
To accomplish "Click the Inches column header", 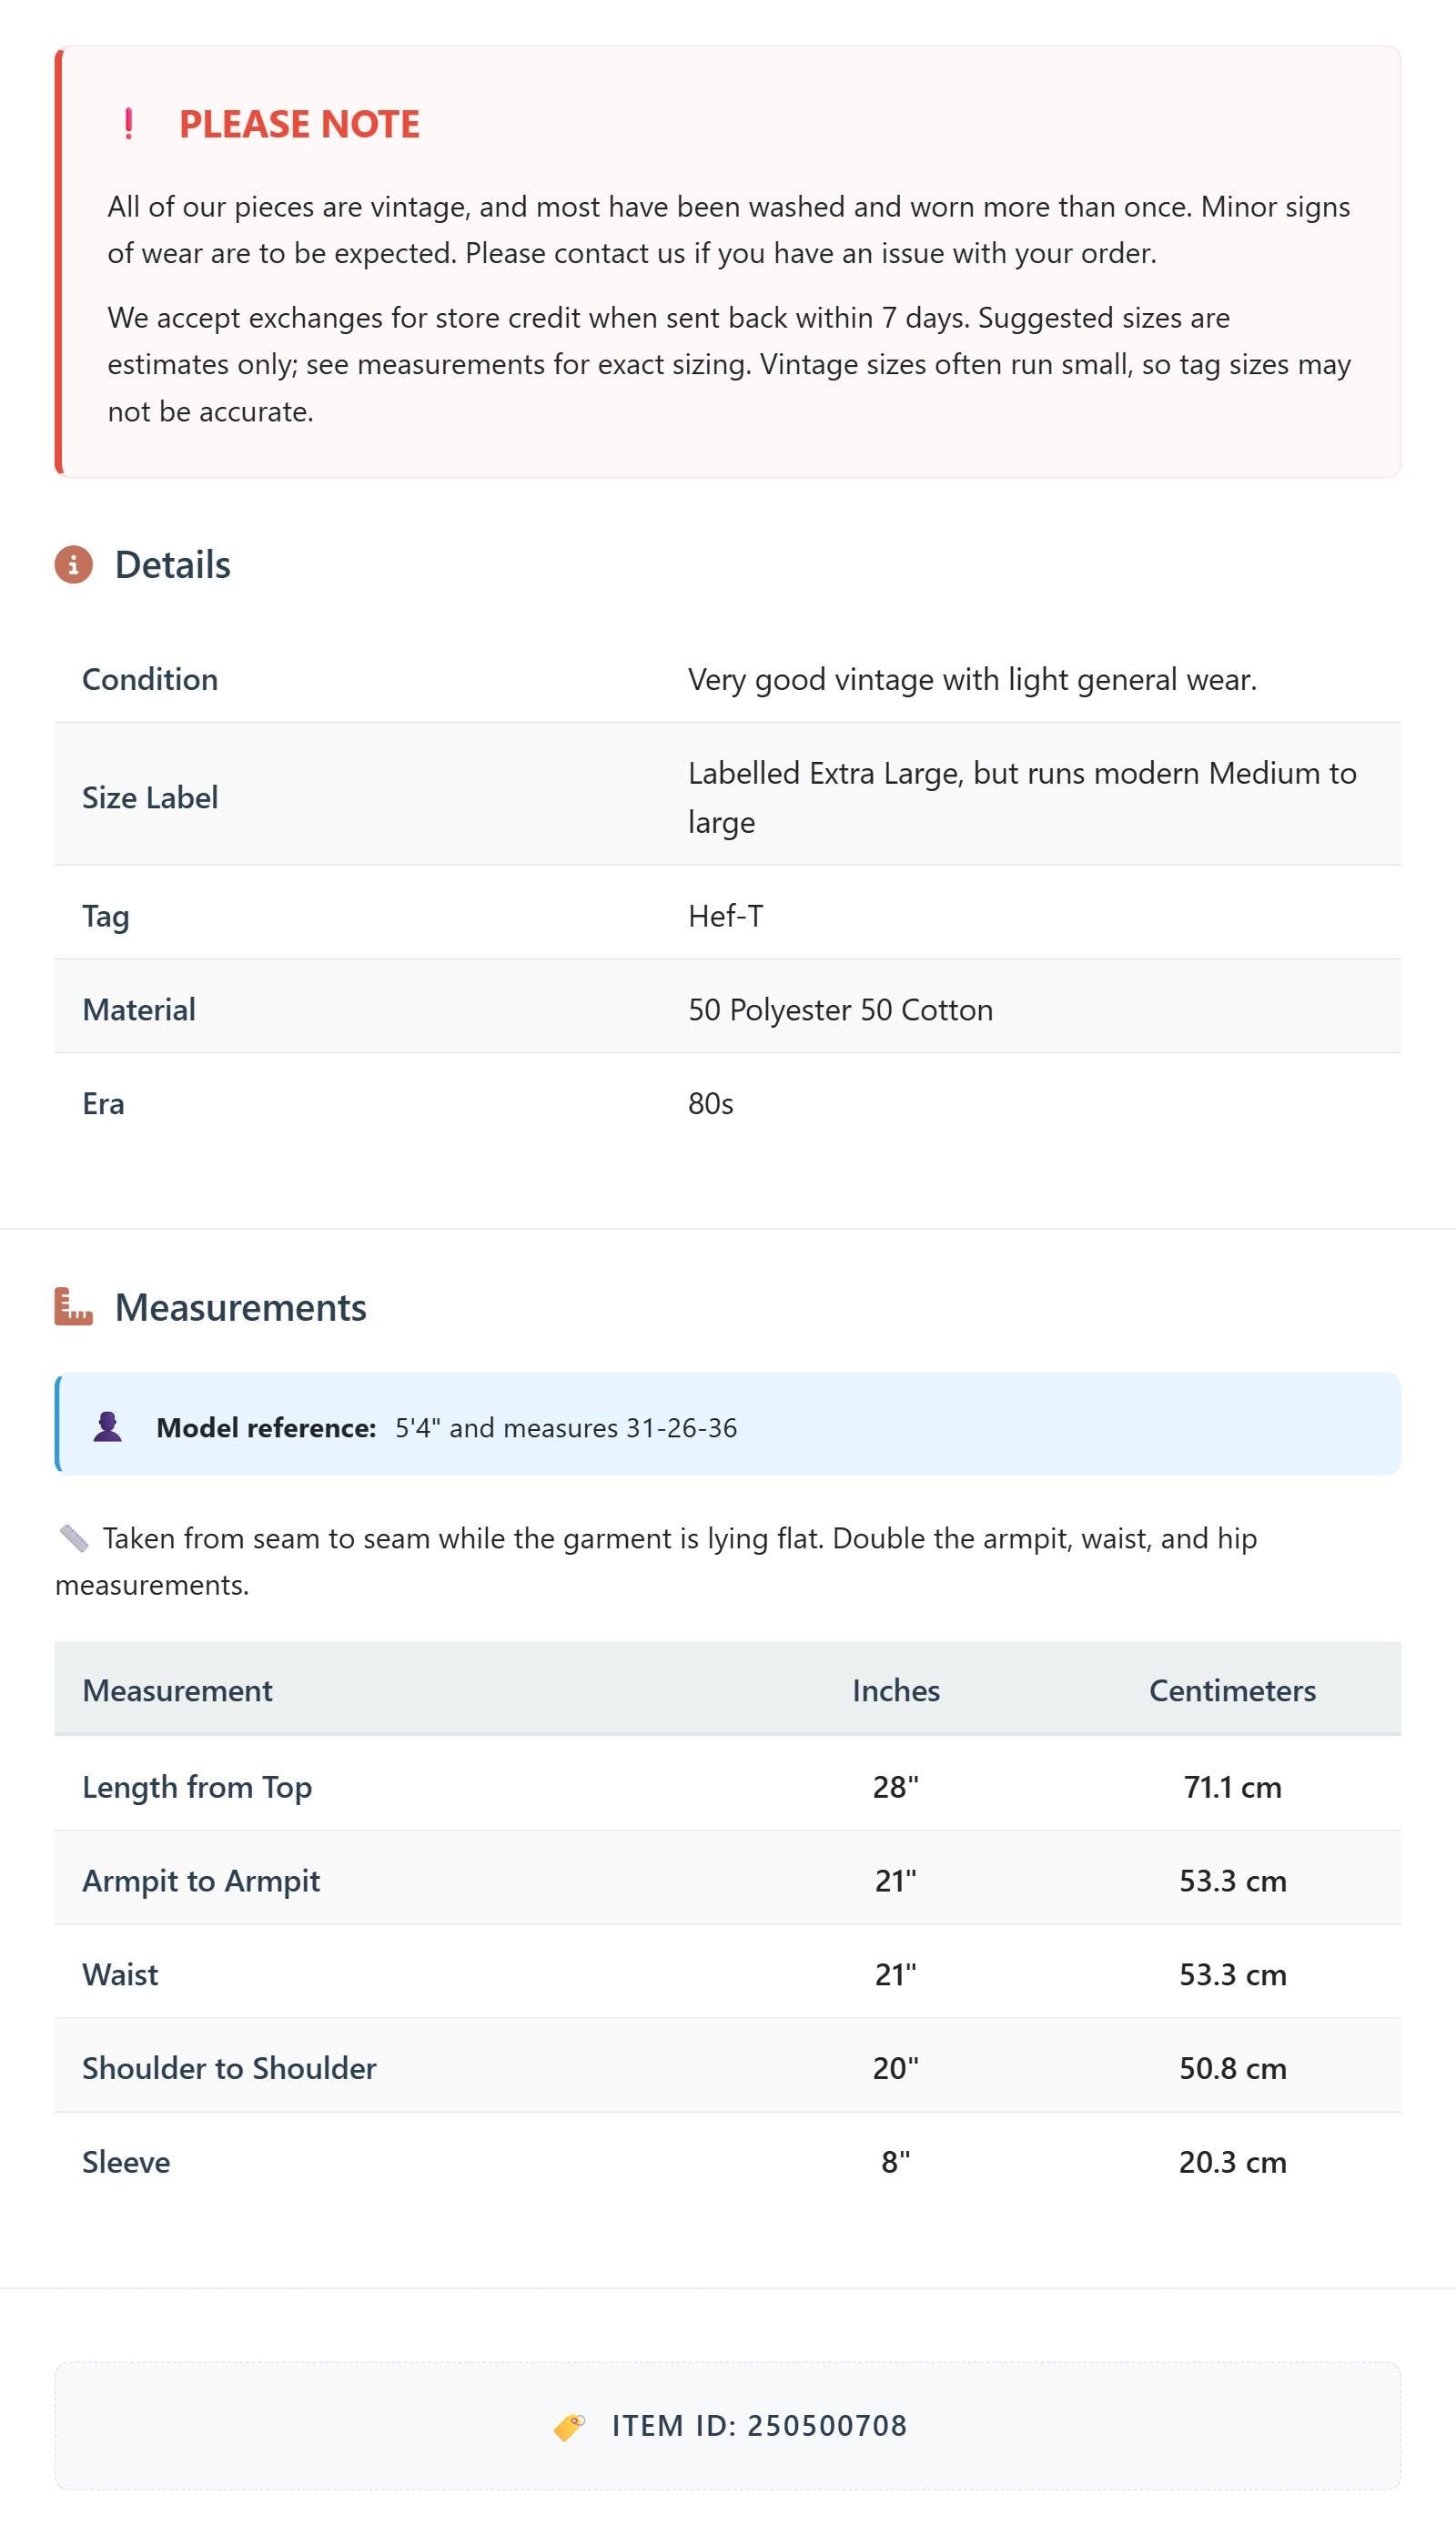I will pos(896,1690).
